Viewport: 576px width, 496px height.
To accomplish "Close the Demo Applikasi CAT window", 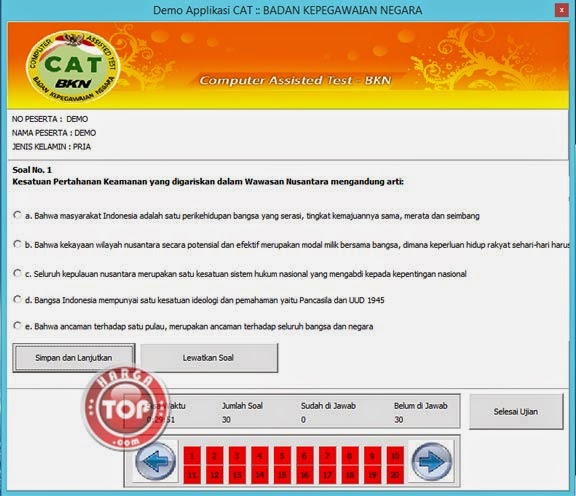I will point(561,10).
